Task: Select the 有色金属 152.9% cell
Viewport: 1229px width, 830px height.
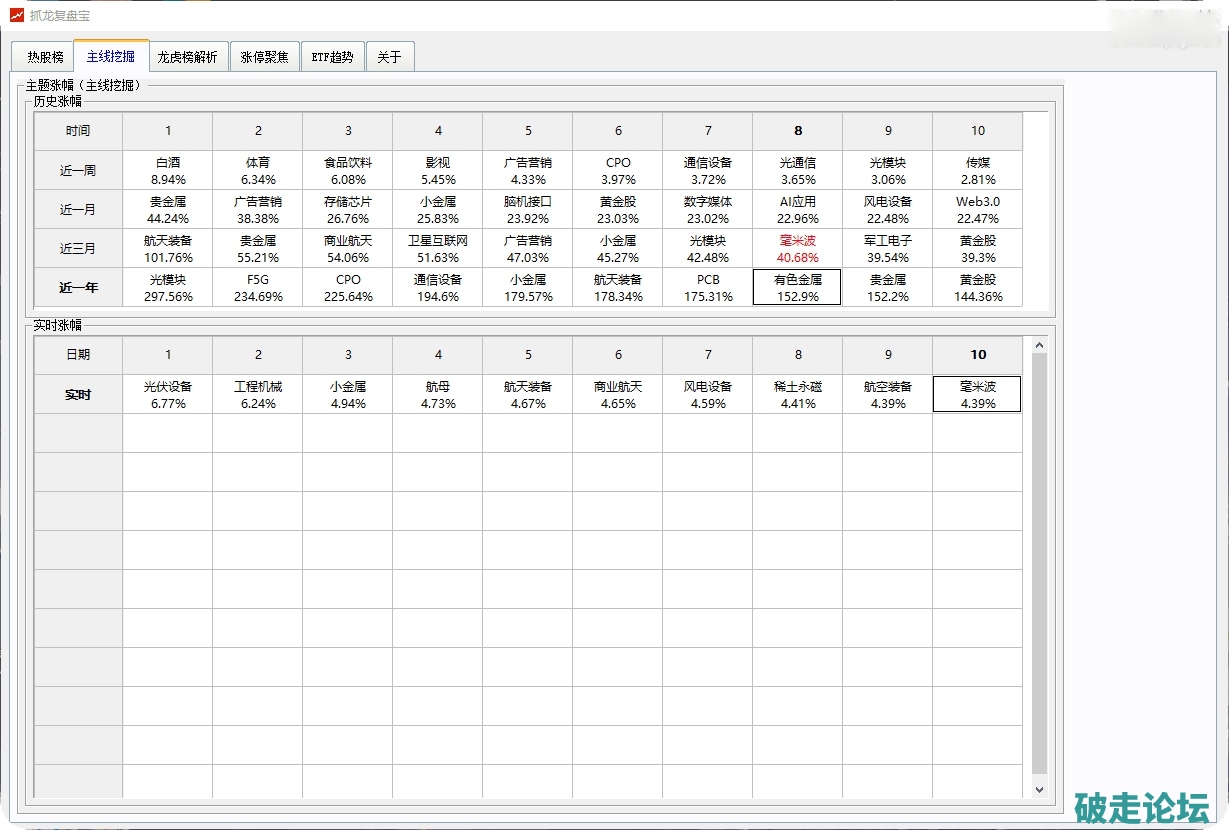Action: tap(797, 288)
